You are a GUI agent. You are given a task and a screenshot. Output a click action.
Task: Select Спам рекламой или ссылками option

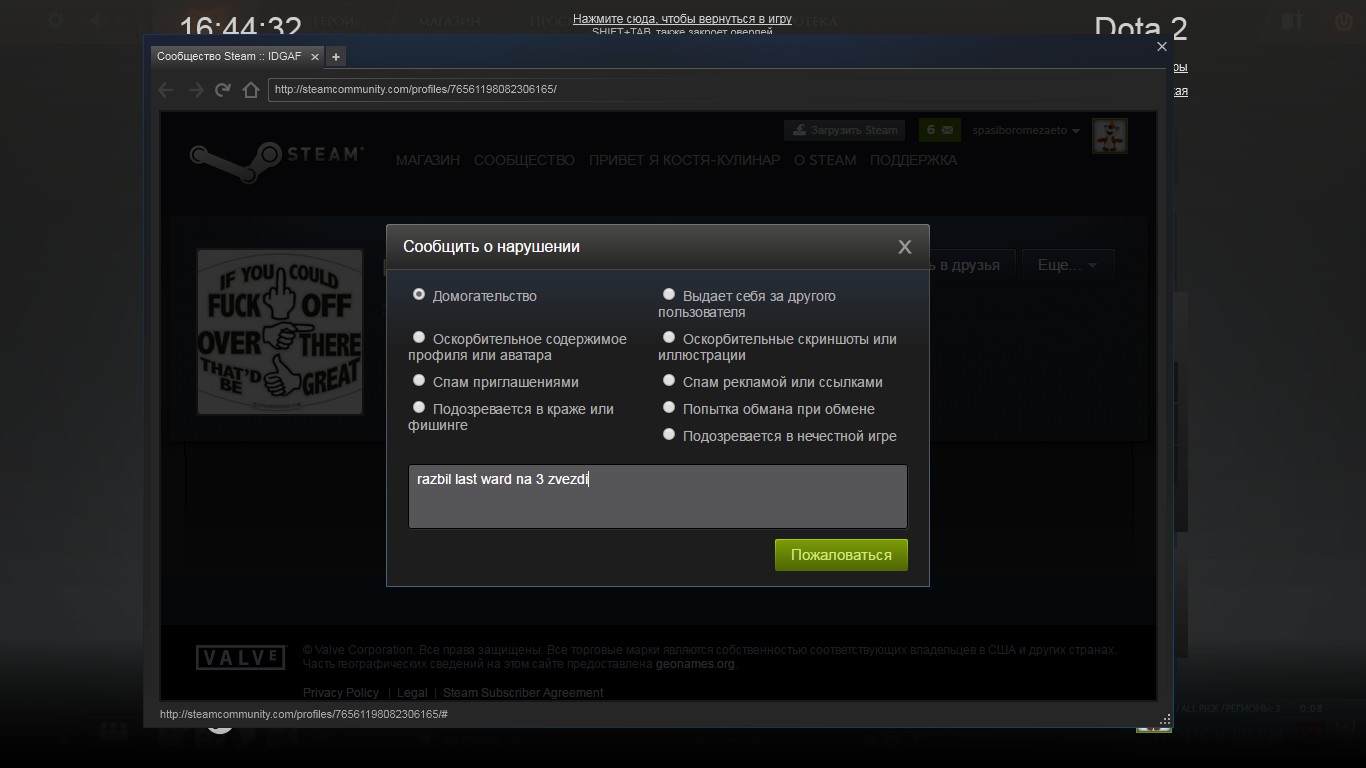click(x=669, y=381)
